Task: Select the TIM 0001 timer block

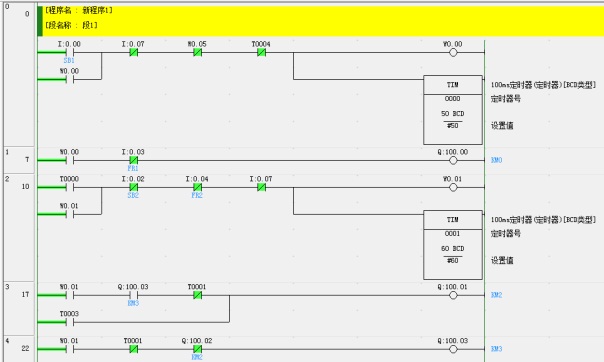Action: click(x=453, y=245)
